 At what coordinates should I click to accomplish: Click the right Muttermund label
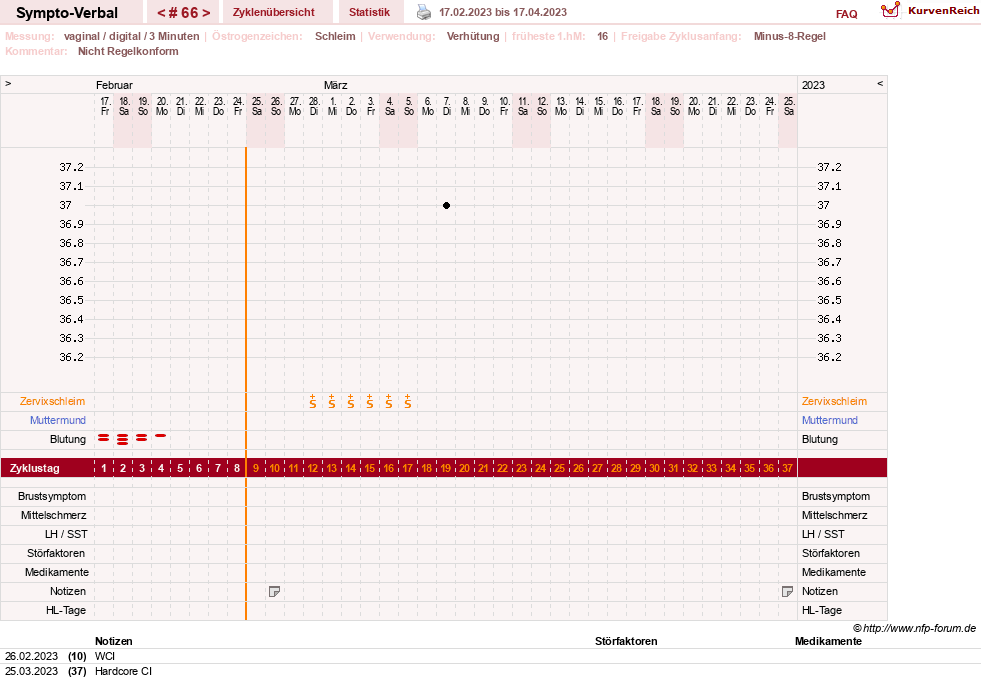pyautogui.click(x=830, y=420)
